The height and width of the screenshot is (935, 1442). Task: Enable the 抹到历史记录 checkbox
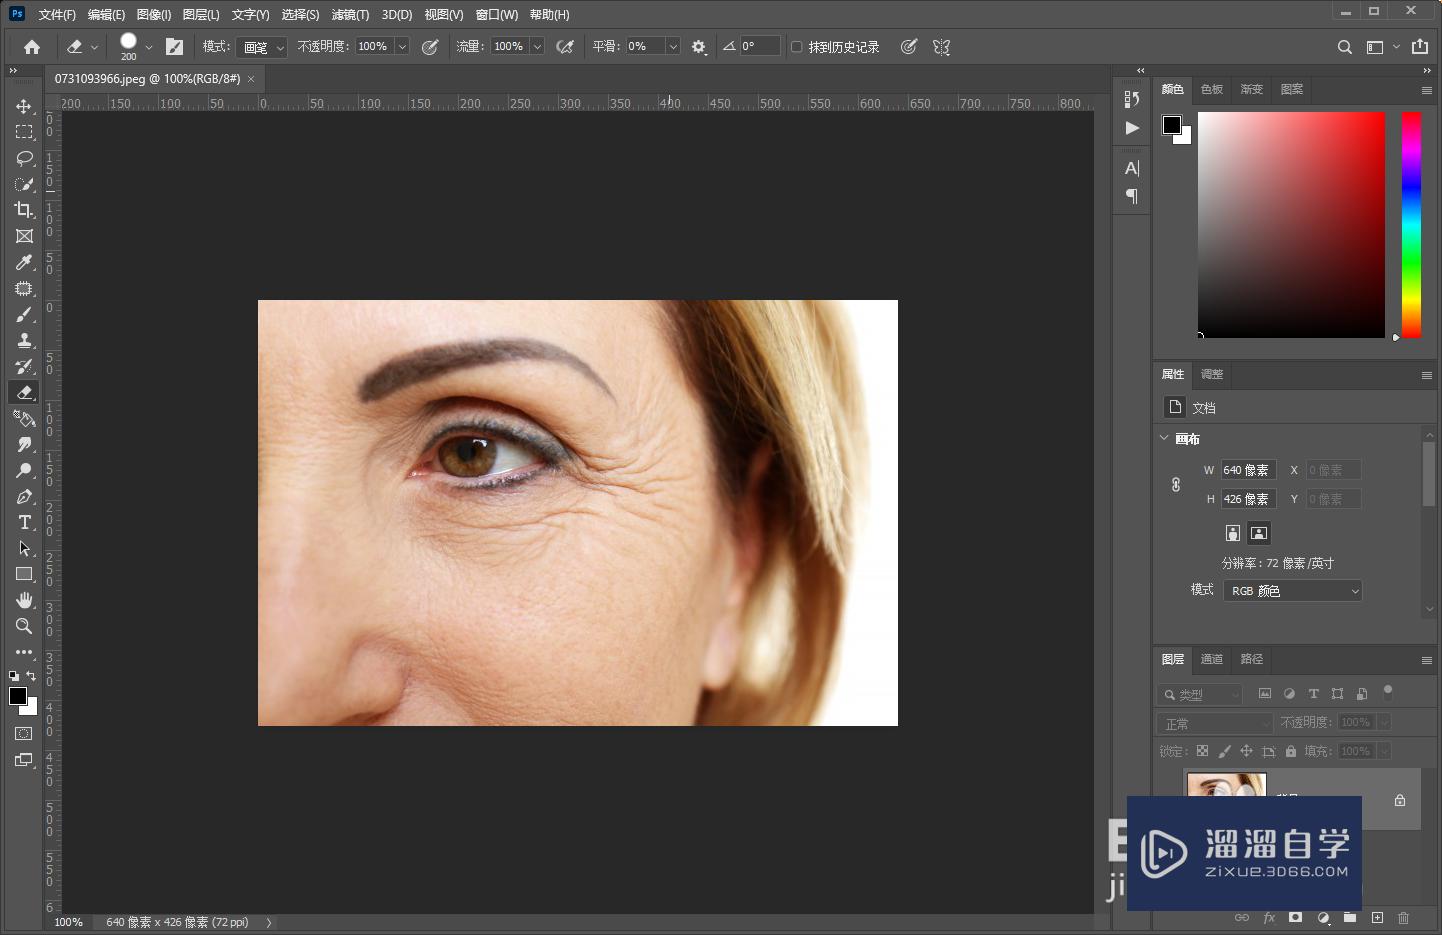coord(797,47)
